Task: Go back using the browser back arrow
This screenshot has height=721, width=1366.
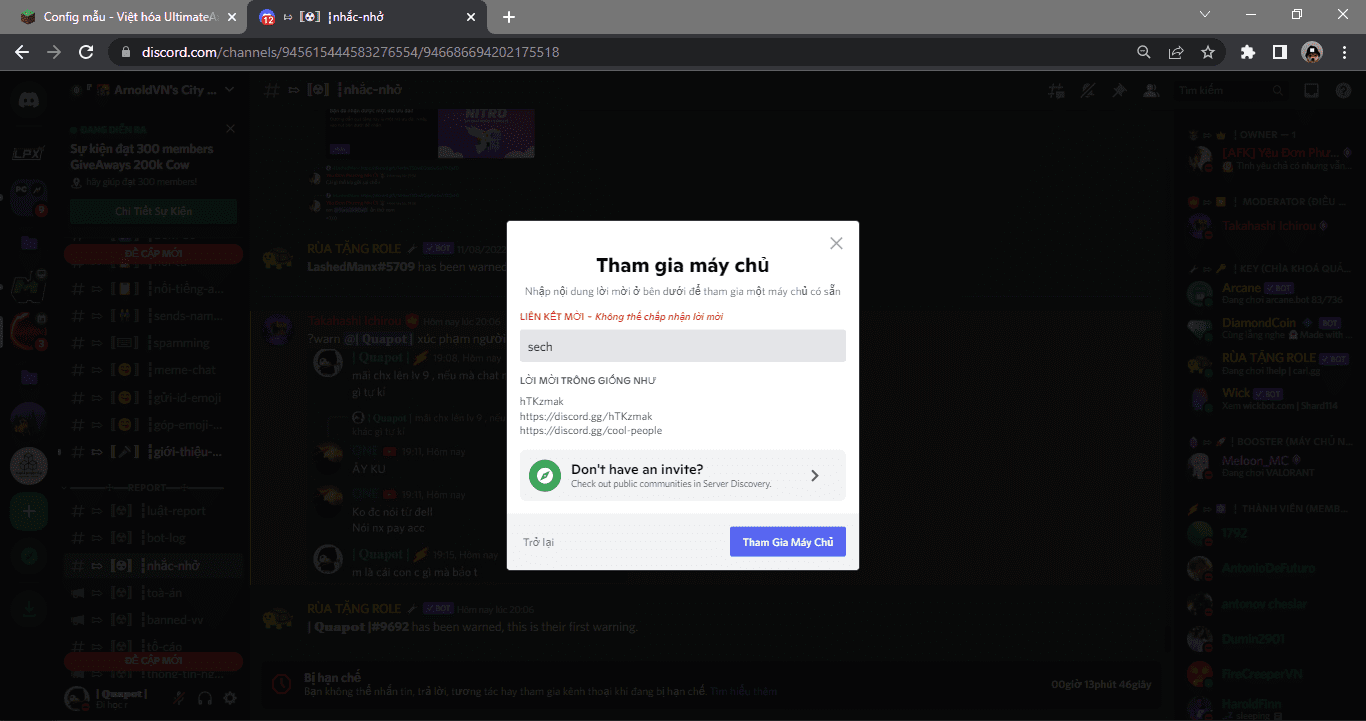Action: click(22, 52)
